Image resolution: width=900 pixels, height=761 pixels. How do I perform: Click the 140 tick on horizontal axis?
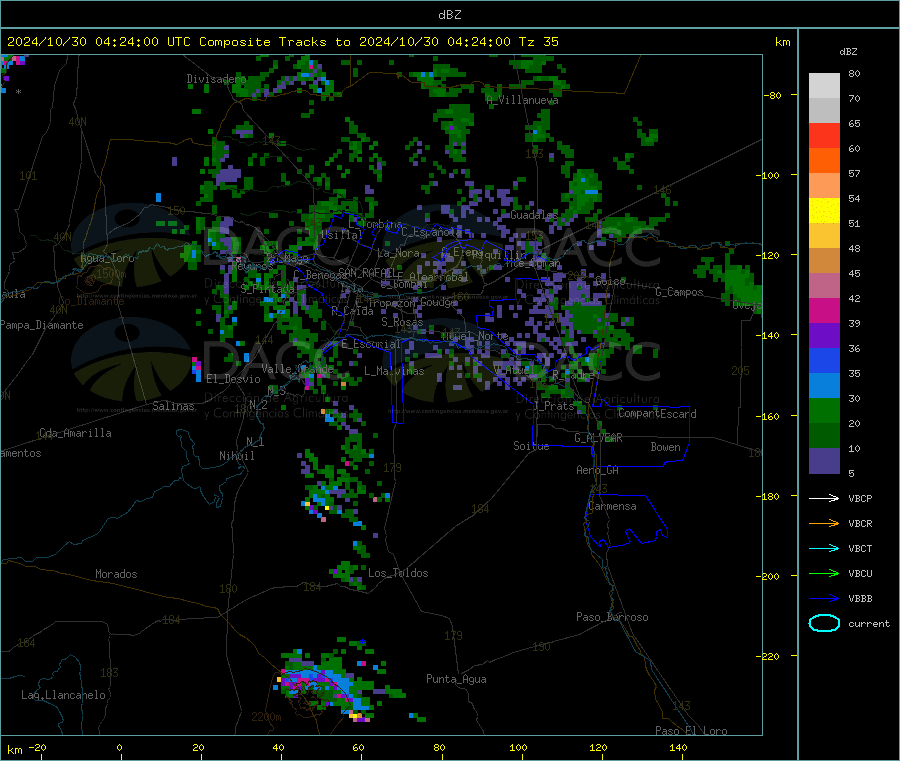coord(678,747)
